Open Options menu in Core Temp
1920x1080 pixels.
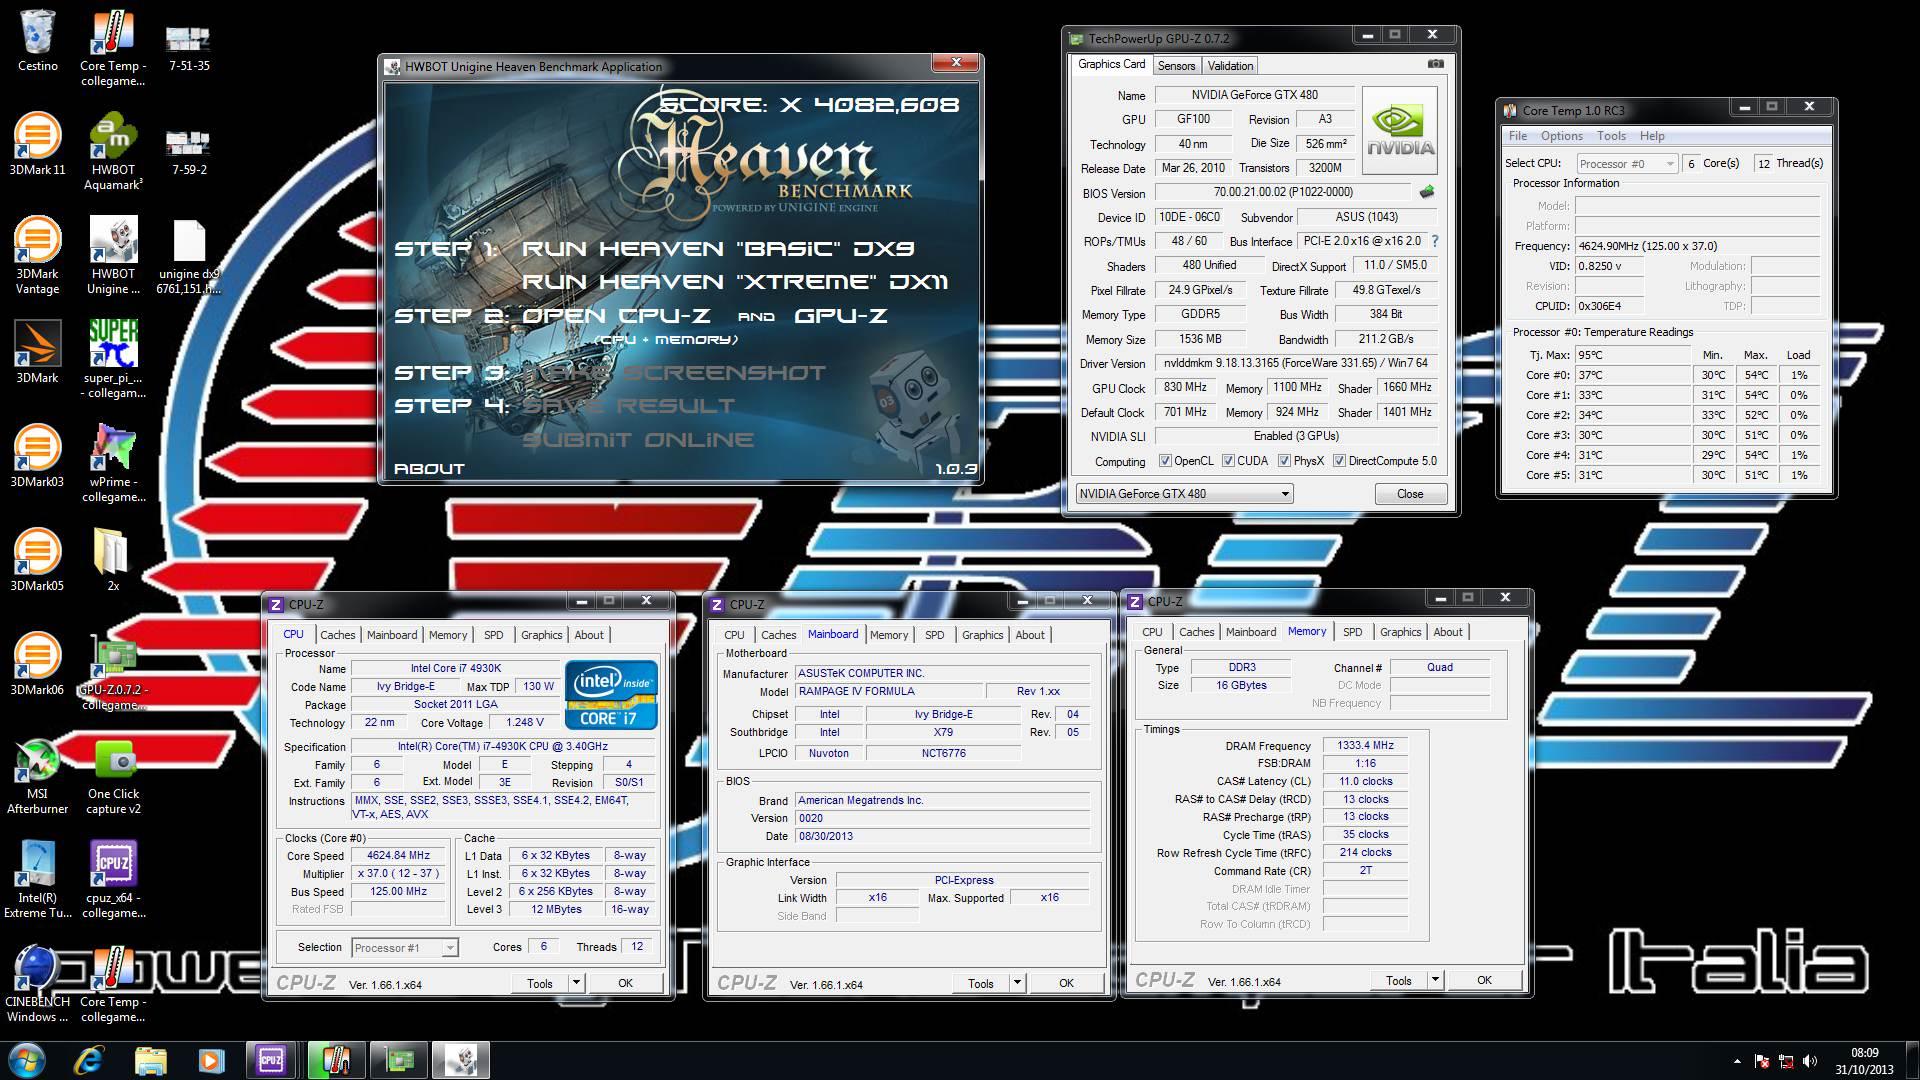pyautogui.click(x=1561, y=136)
